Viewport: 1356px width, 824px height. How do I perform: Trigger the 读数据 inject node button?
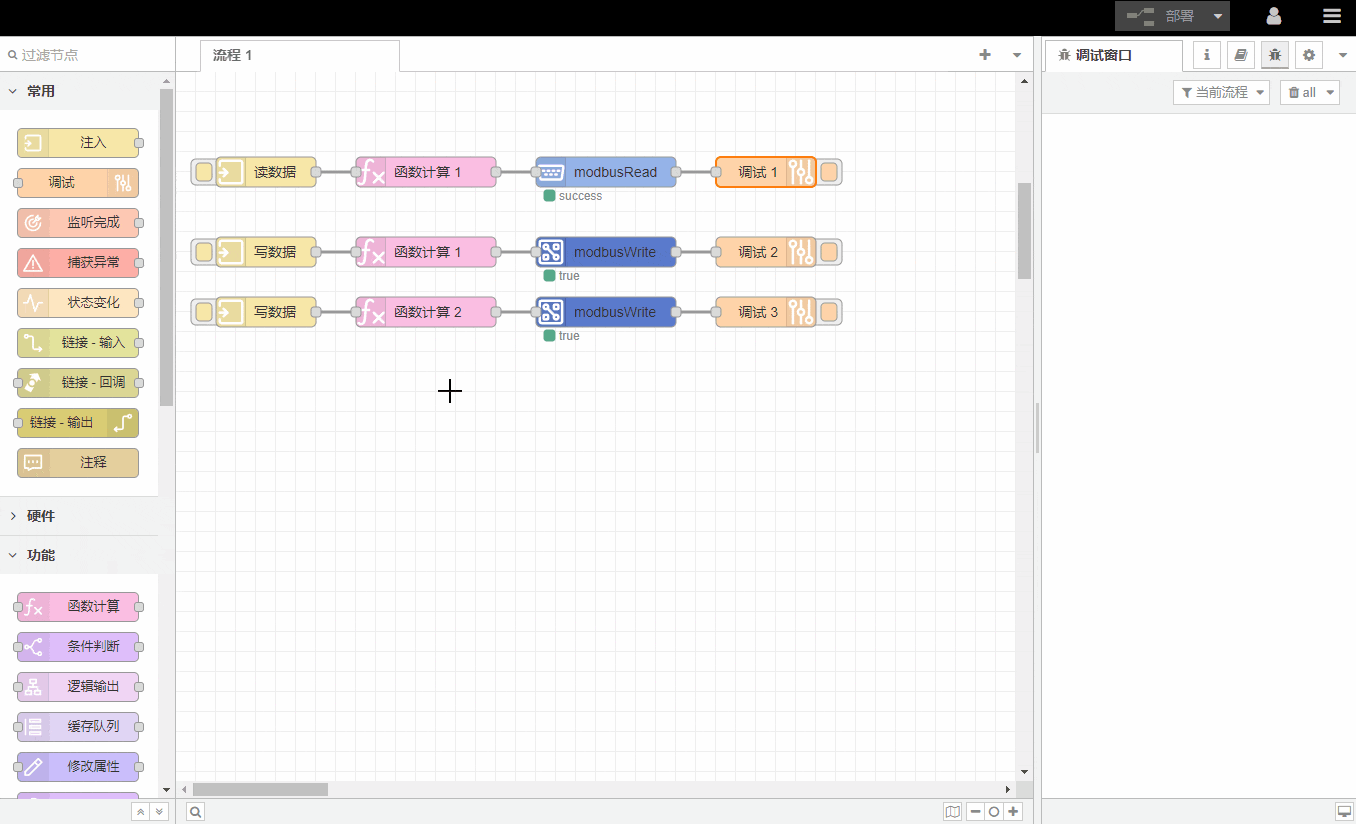[x=204, y=172]
